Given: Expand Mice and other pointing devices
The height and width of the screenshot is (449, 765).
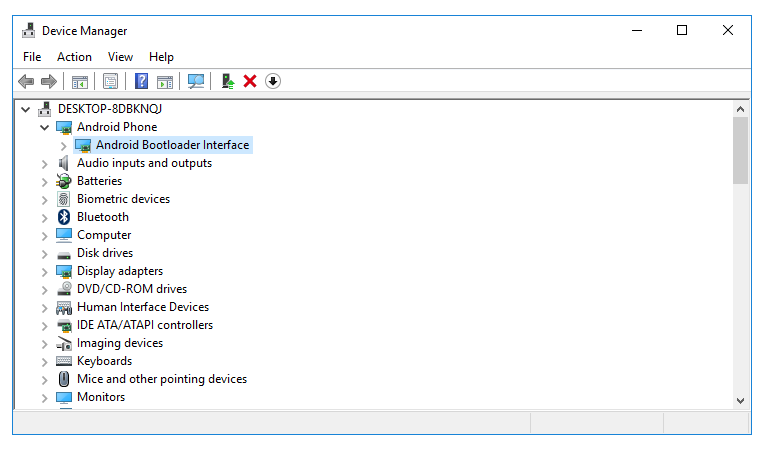Looking at the screenshot, I should coord(44,380).
